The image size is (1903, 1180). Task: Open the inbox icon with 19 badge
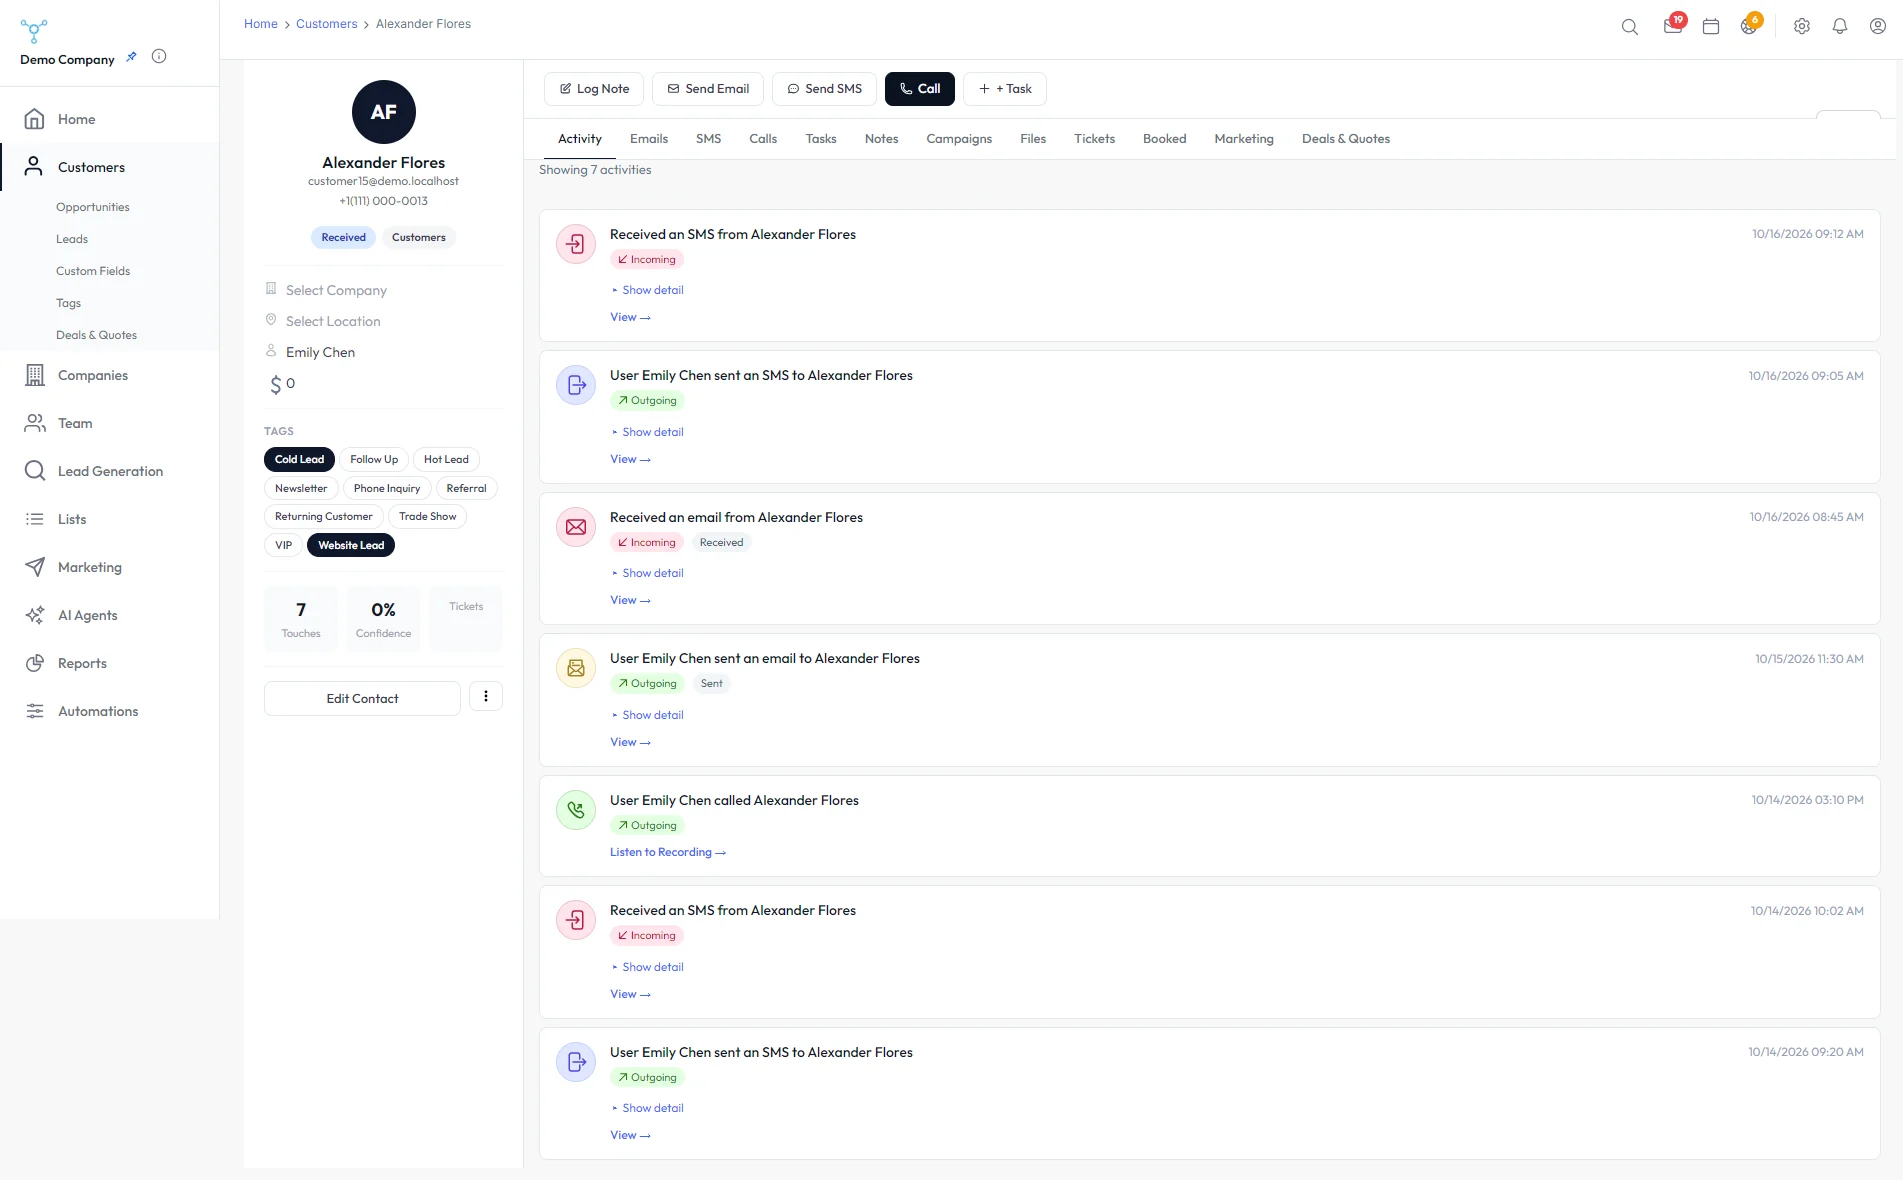pyautogui.click(x=1673, y=26)
